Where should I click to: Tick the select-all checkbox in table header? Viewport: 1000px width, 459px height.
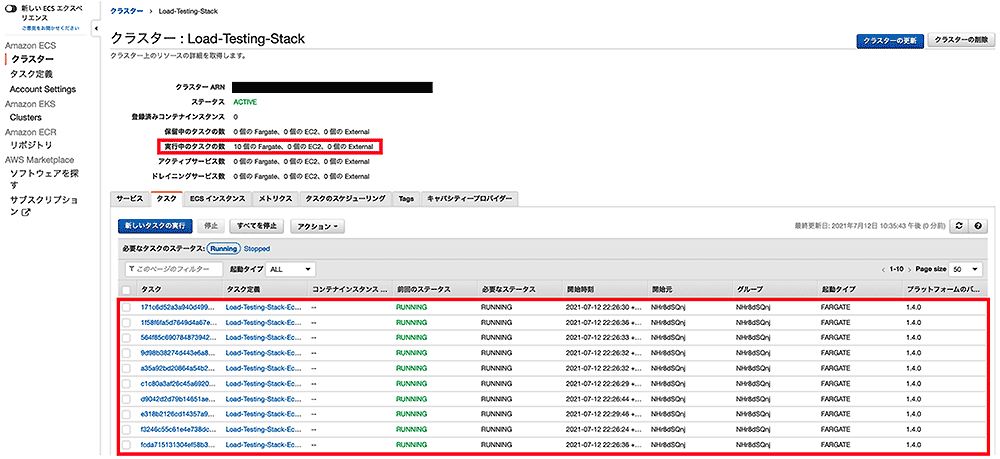[x=126, y=289]
